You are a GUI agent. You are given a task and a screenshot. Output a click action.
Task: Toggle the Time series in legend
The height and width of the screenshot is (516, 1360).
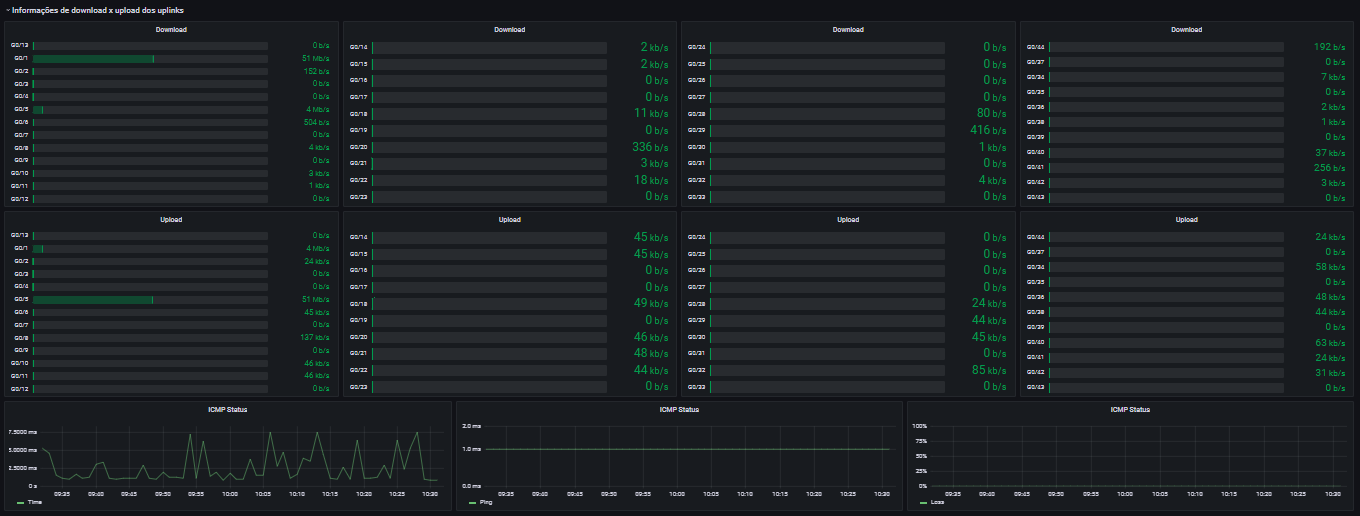[35, 502]
